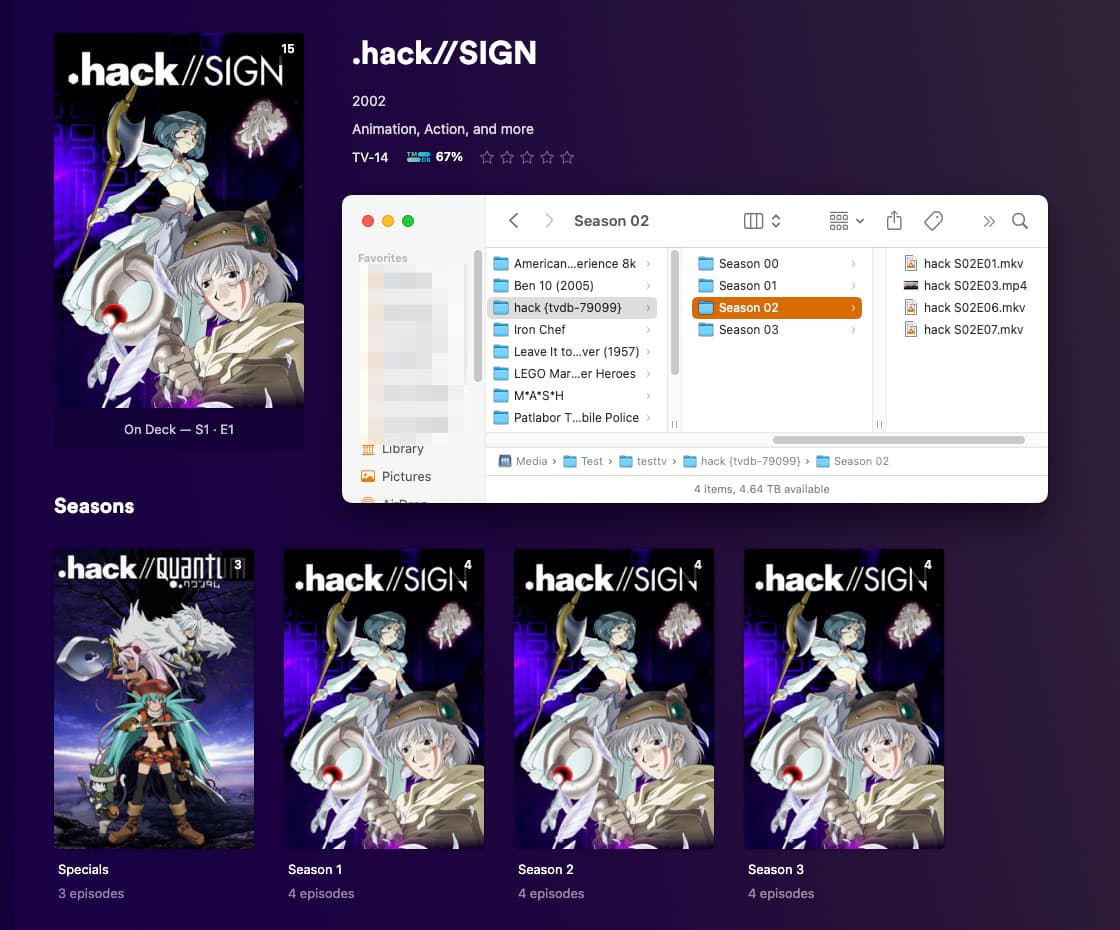Viewport: 1120px width, 930px height.
Task: Rate .hack//SIGN two stars
Action: coord(507,157)
